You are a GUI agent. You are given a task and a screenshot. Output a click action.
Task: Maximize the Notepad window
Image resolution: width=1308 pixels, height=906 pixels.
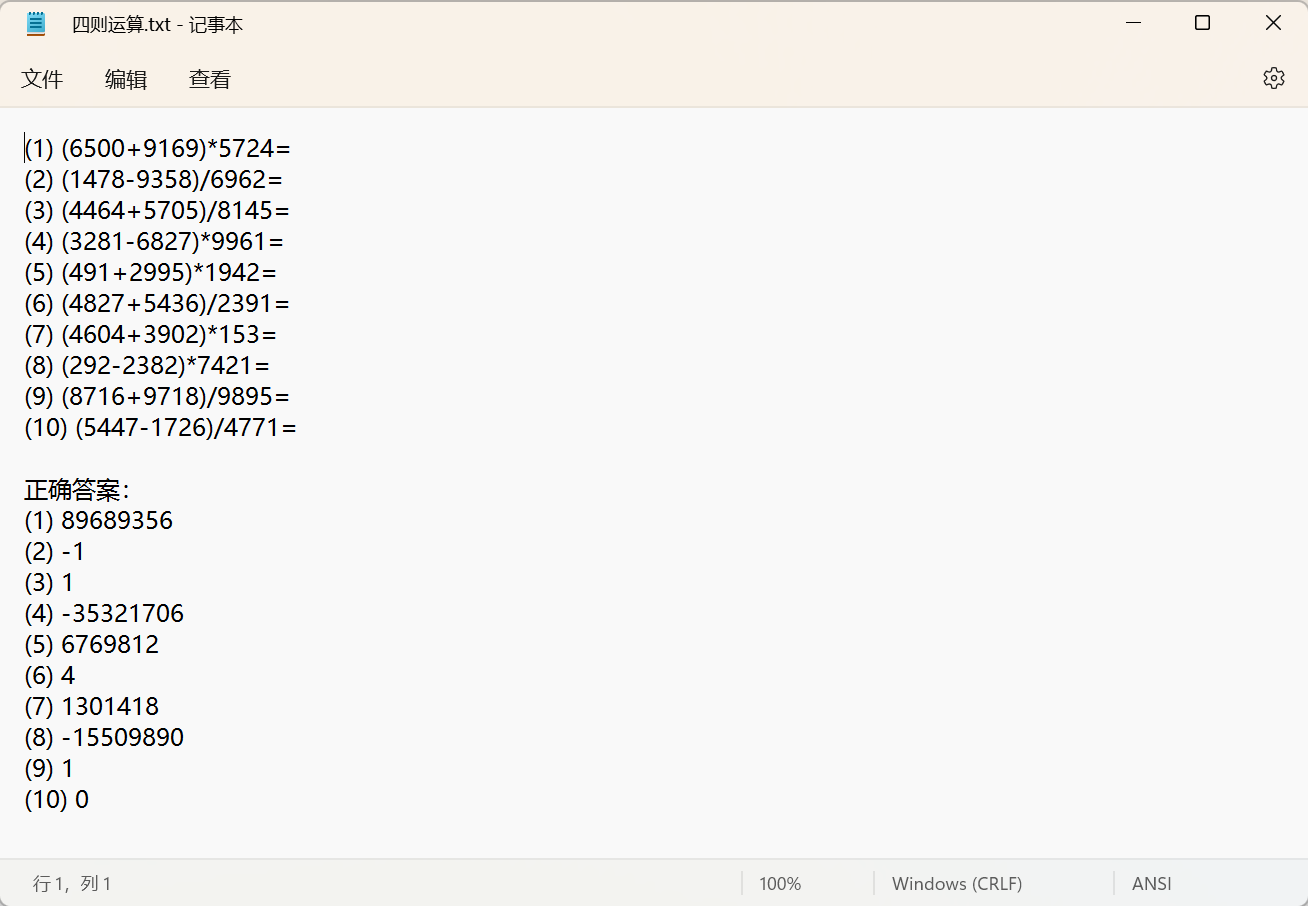[x=1203, y=23]
